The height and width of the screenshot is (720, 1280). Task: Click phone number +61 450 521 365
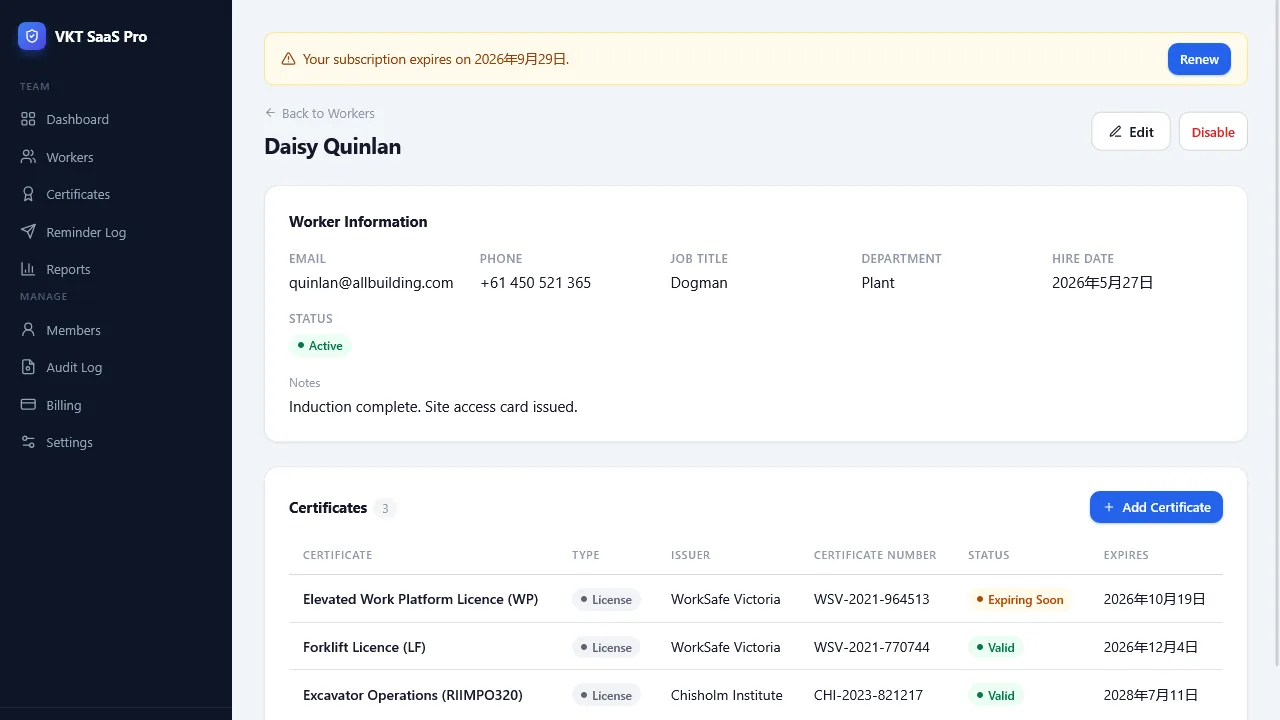point(536,283)
